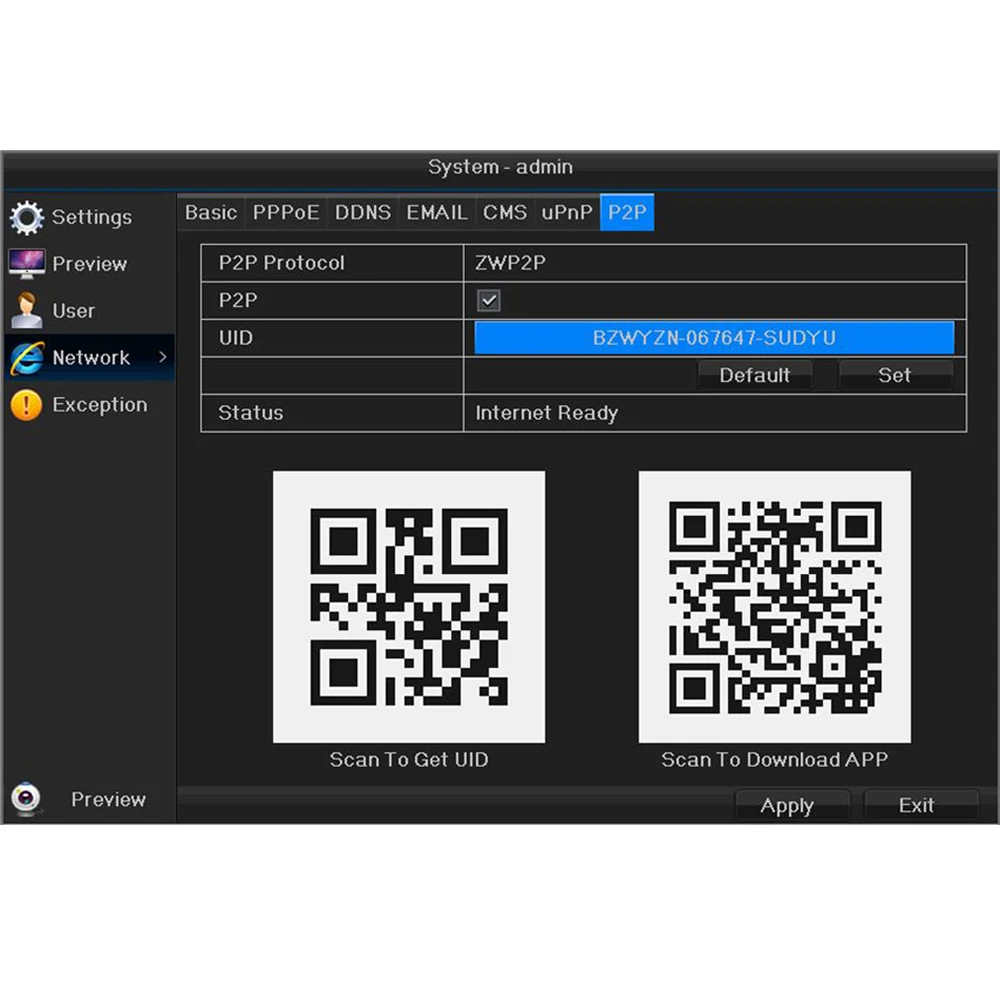Open the Settings gear icon
The width and height of the screenshot is (1000, 1000).
click(27, 217)
